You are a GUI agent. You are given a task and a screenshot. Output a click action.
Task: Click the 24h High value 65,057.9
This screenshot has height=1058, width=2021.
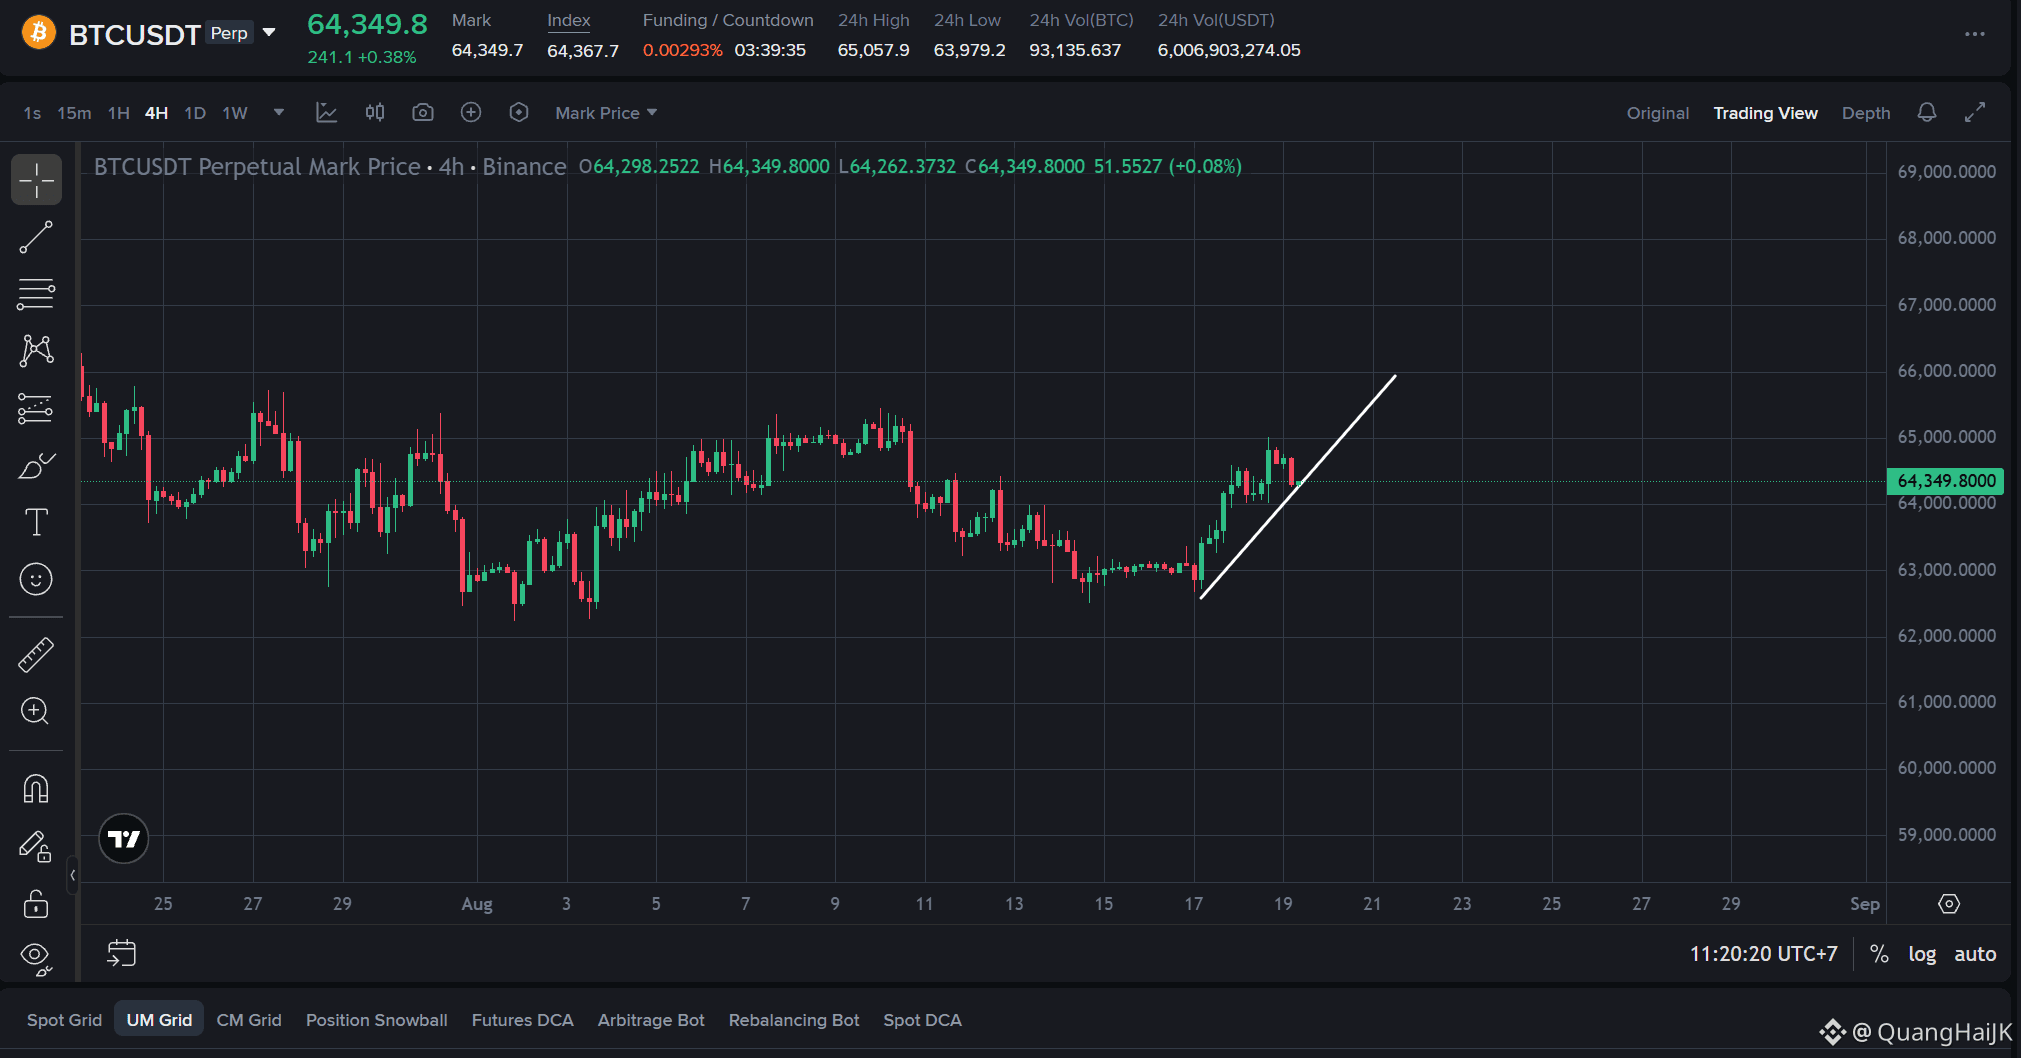[x=874, y=50]
